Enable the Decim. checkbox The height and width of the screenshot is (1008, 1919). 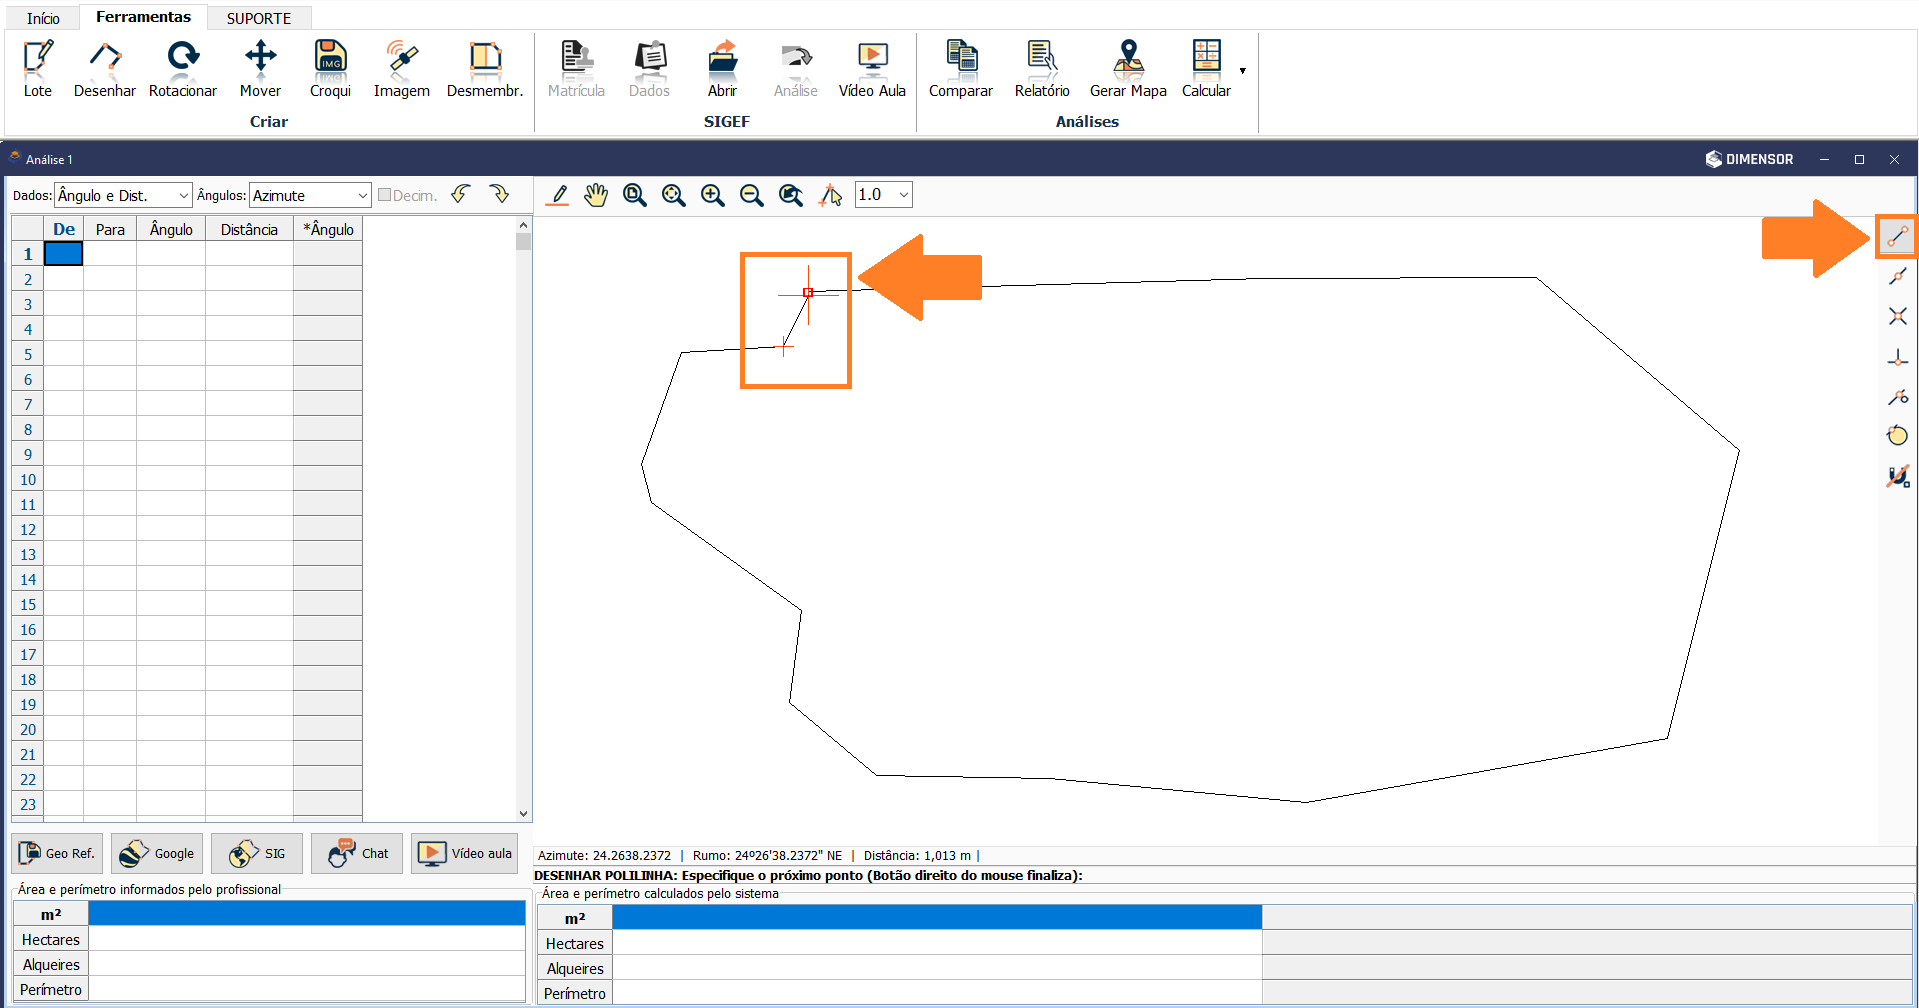click(x=385, y=195)
